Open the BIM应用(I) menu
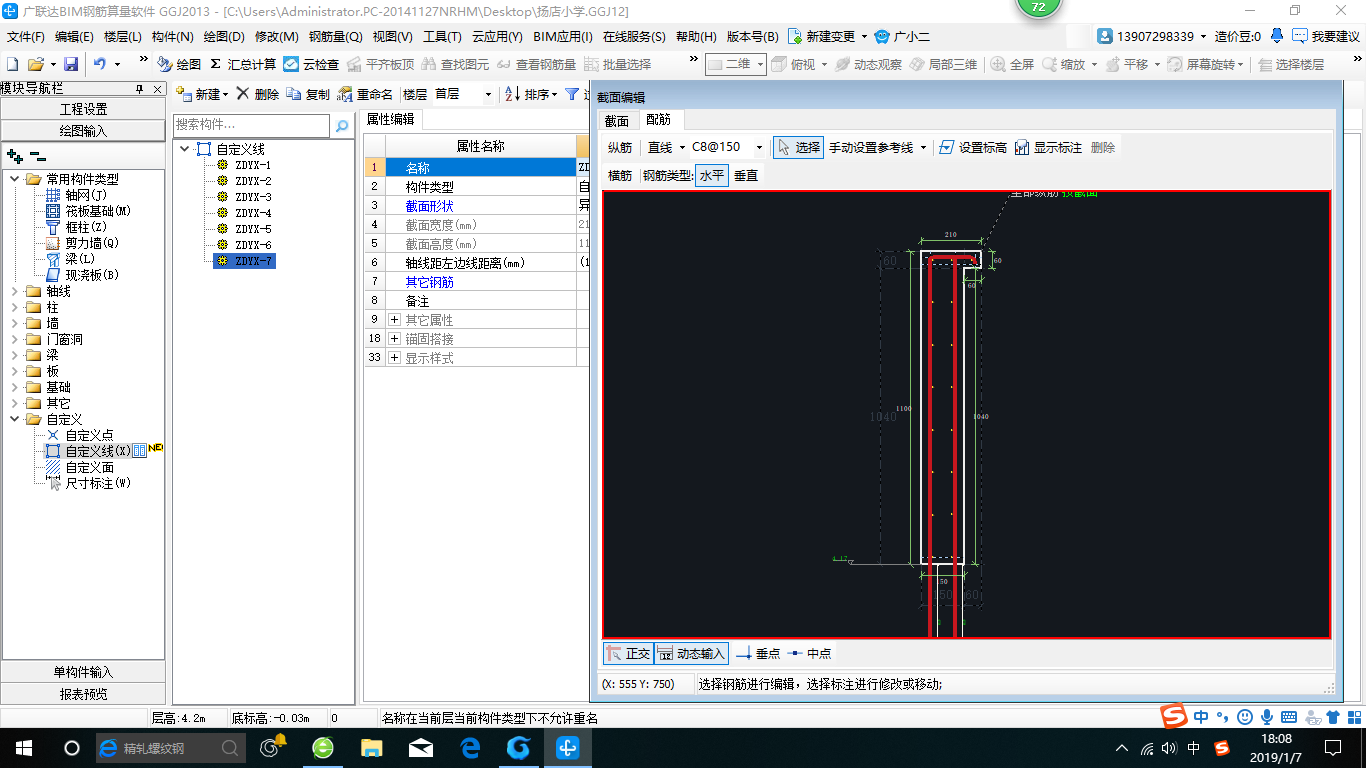Screen dimensions: 1366x768 [x=563, y=37]
